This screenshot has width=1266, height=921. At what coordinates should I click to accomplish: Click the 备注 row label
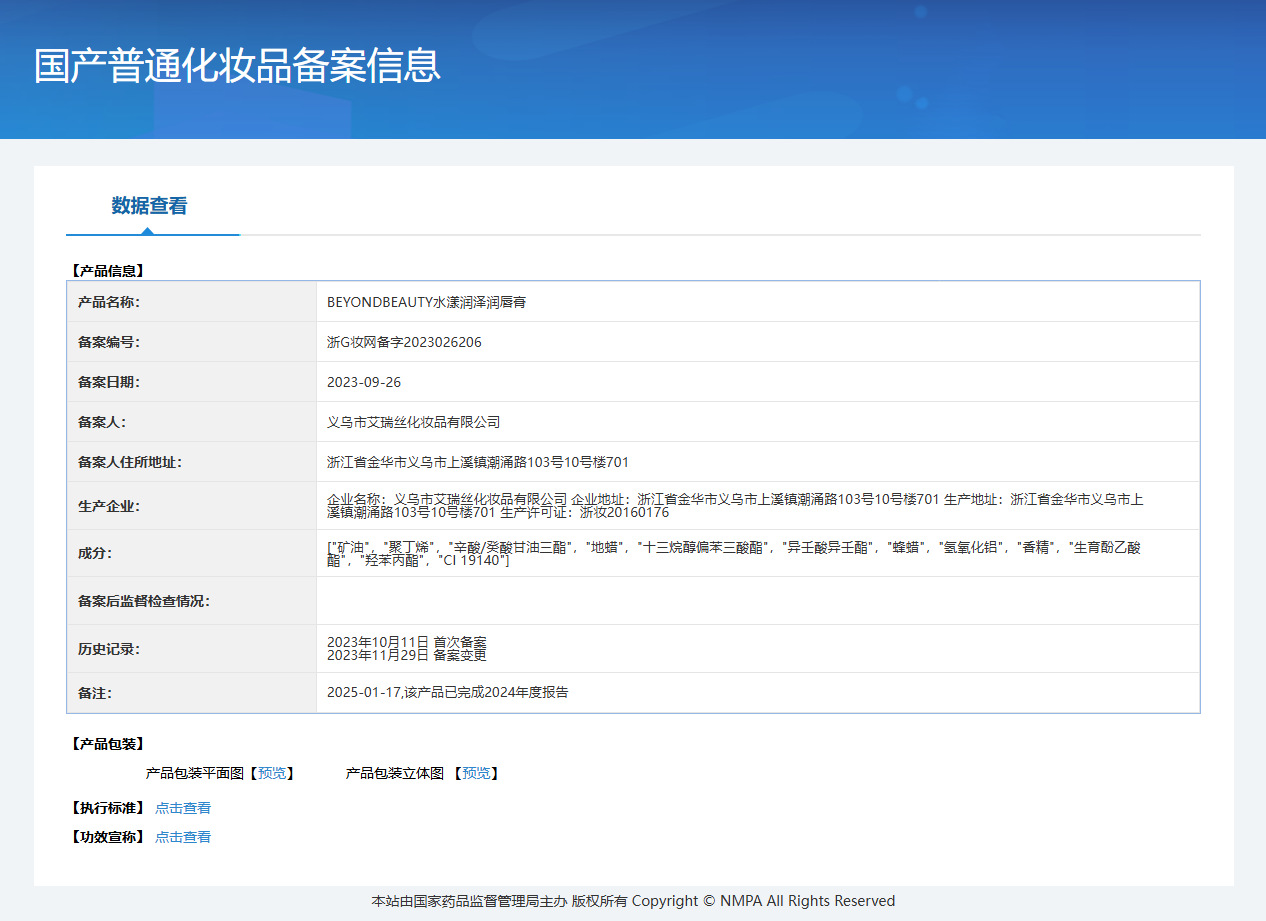(x=95, y=692)
